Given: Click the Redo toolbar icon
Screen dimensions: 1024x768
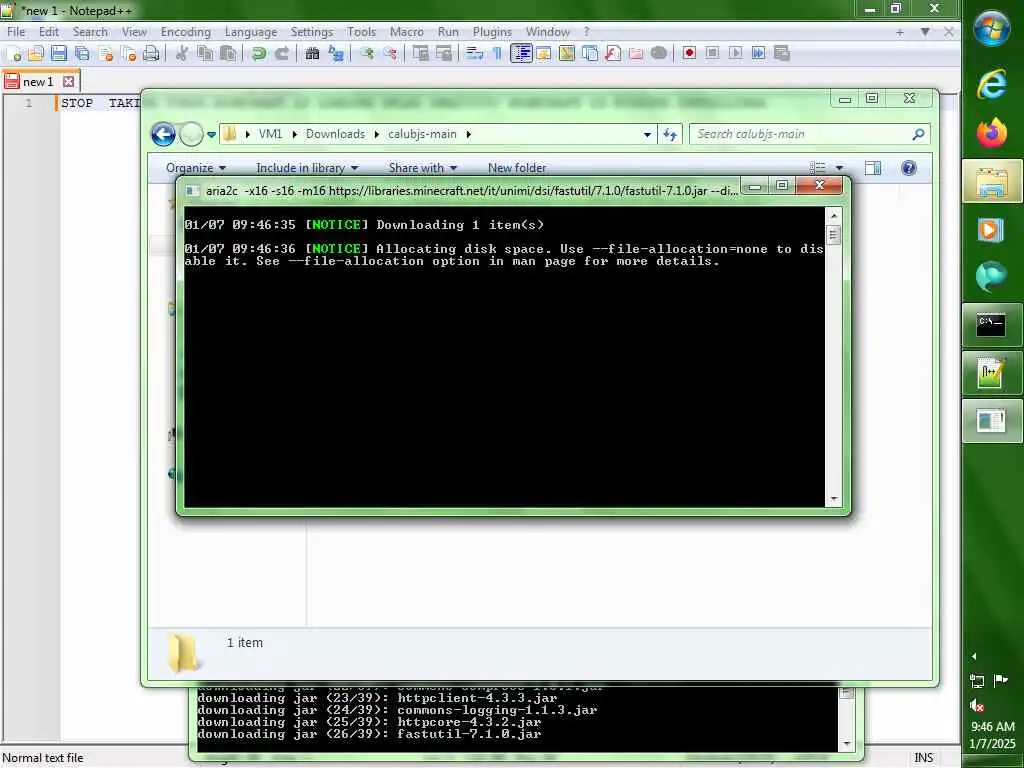Looking at the screenshot, I should click(281, 54).
